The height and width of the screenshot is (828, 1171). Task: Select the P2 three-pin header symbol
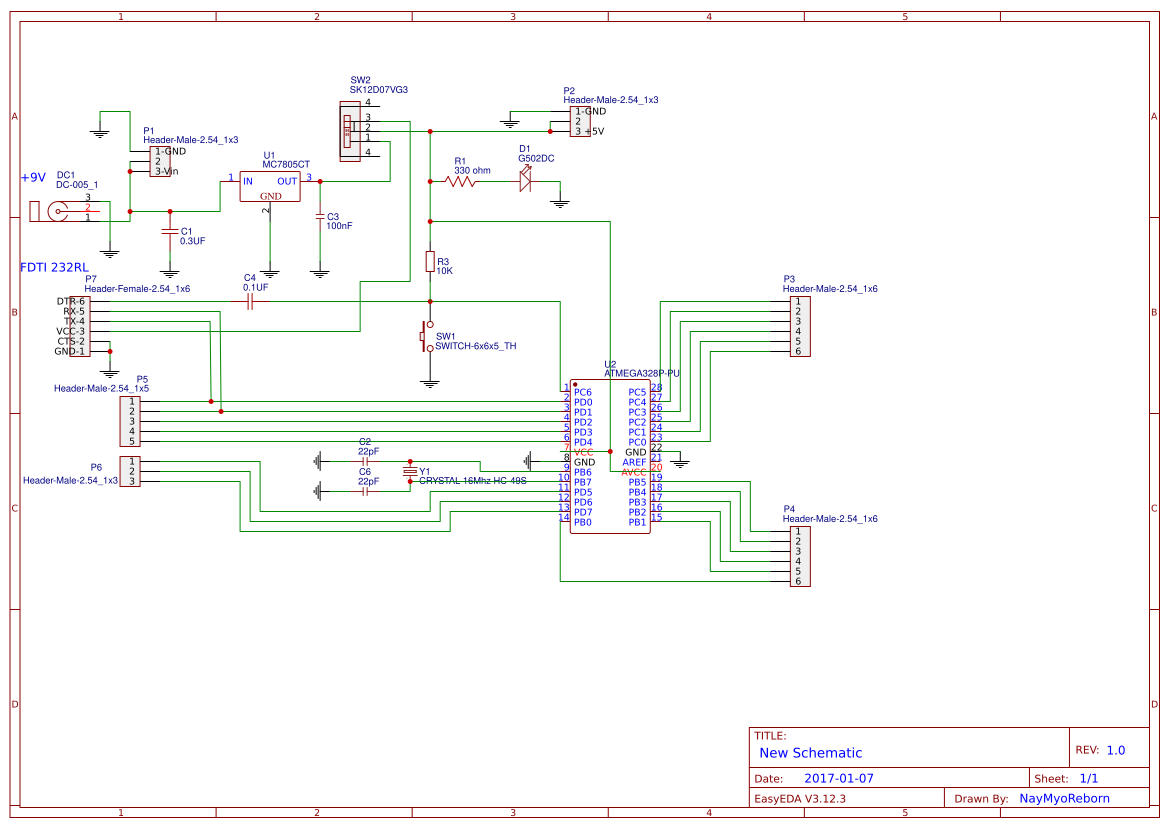580,122
